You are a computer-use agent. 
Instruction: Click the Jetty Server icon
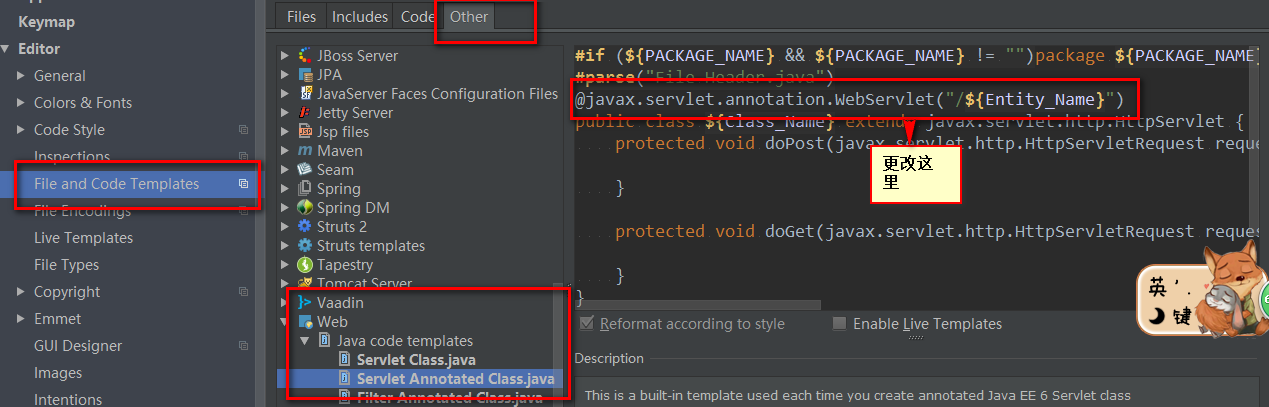pyautogui.click(x=305, y=113)
